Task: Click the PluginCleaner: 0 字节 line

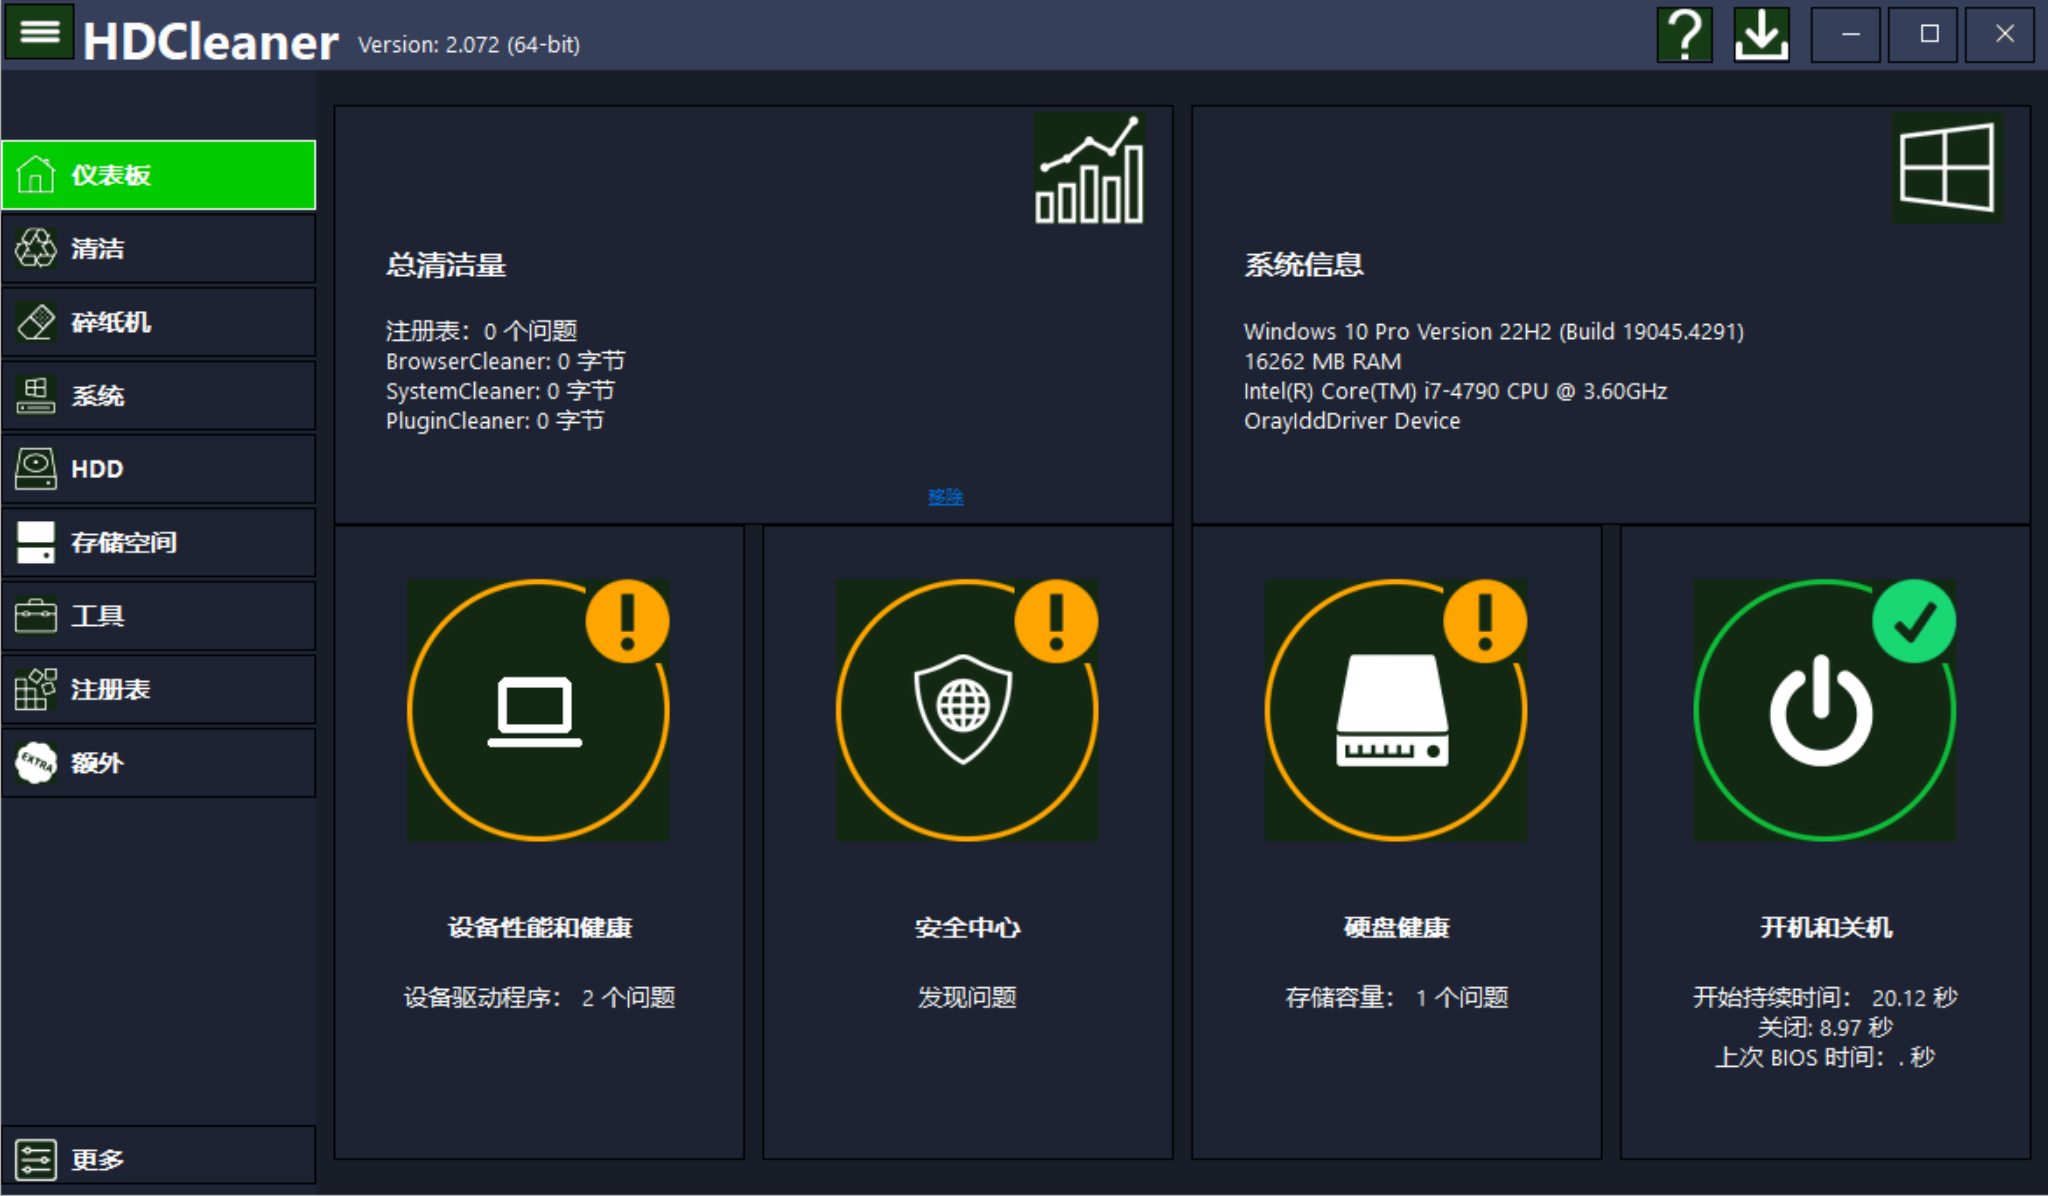Action: pos(495,421)
